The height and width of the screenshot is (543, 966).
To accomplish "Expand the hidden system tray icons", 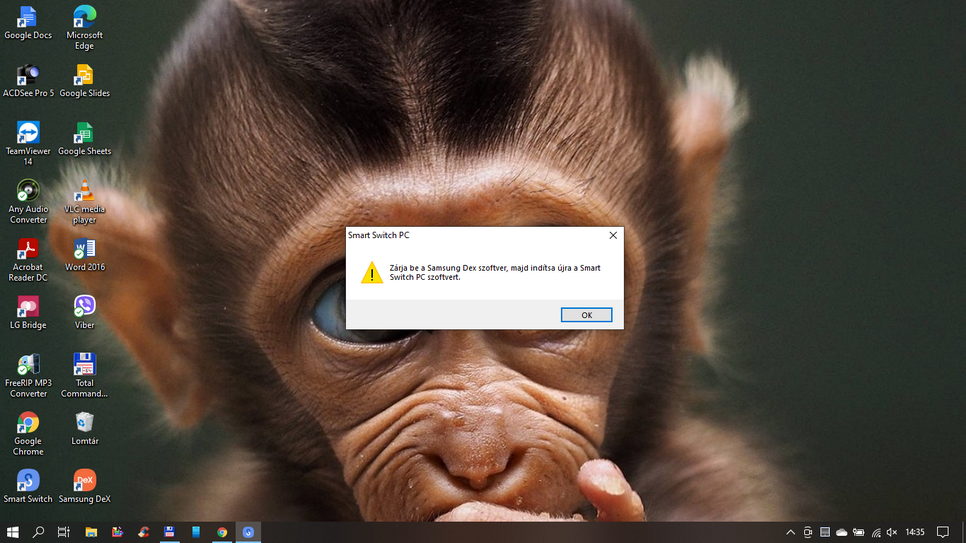I will tap(790, 532).
